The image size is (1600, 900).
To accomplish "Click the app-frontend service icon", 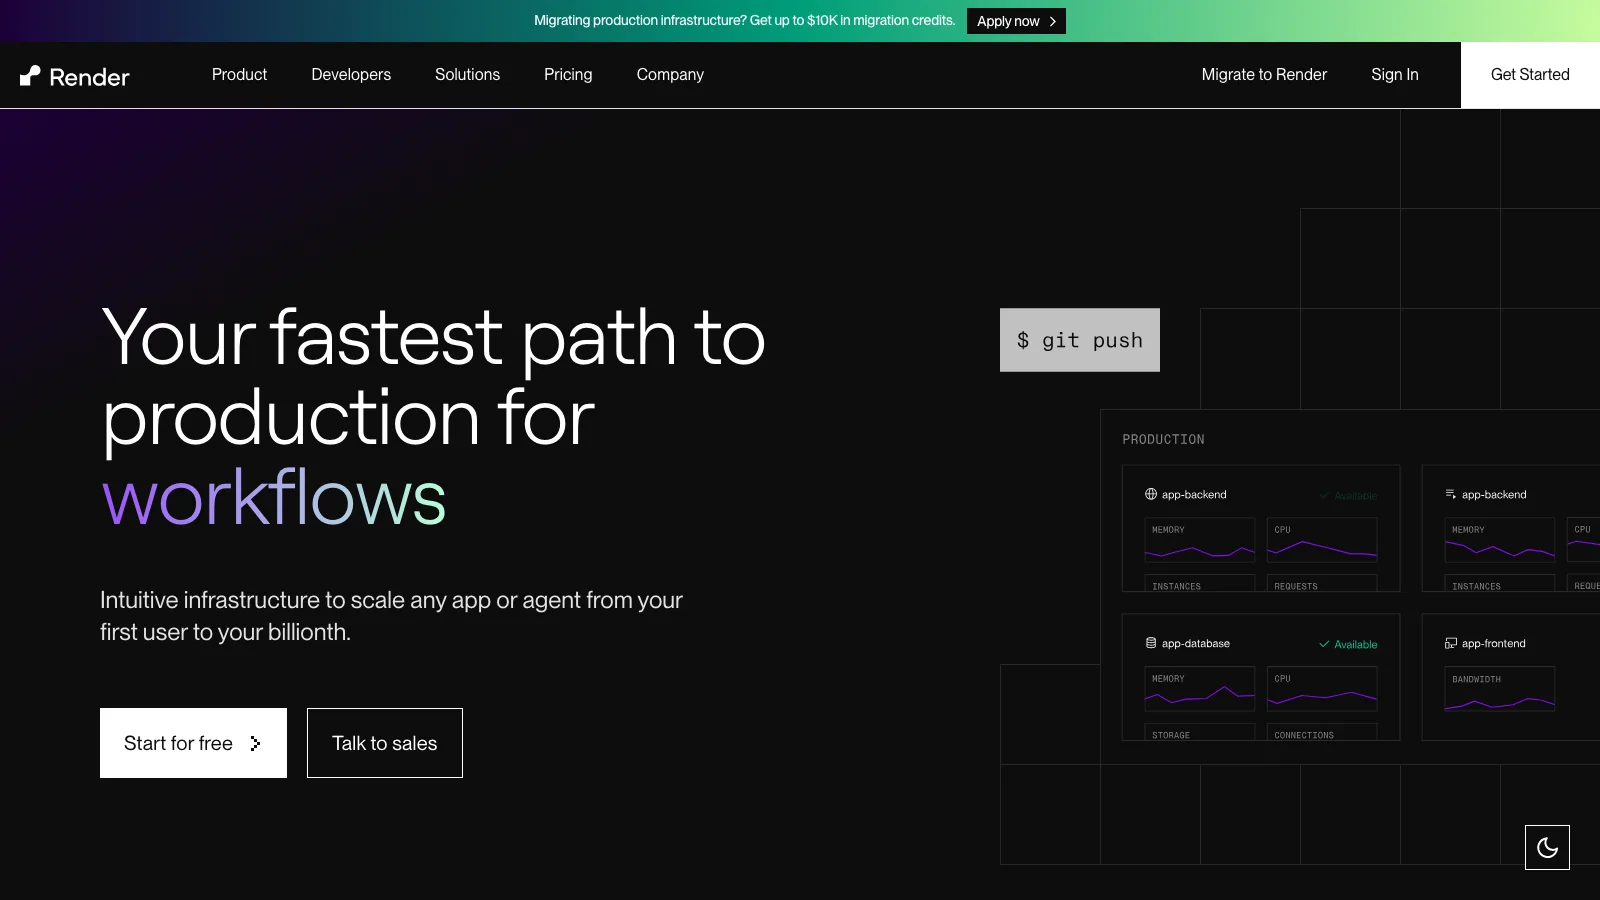I will pyautogui.click(x=1451, y=643).
